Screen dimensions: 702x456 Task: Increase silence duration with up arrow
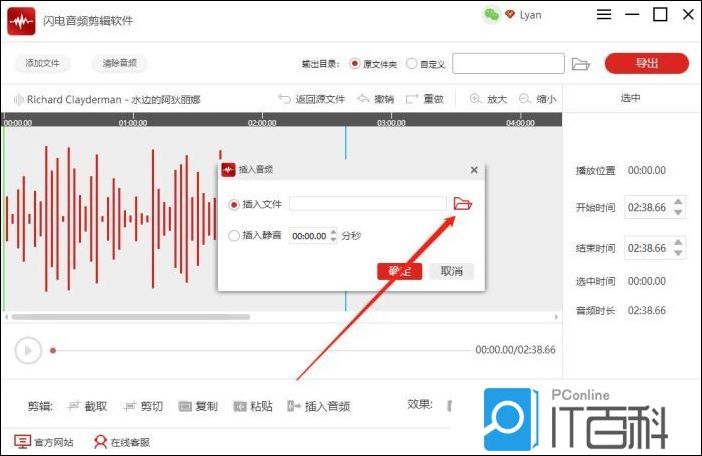coord(333,232)
